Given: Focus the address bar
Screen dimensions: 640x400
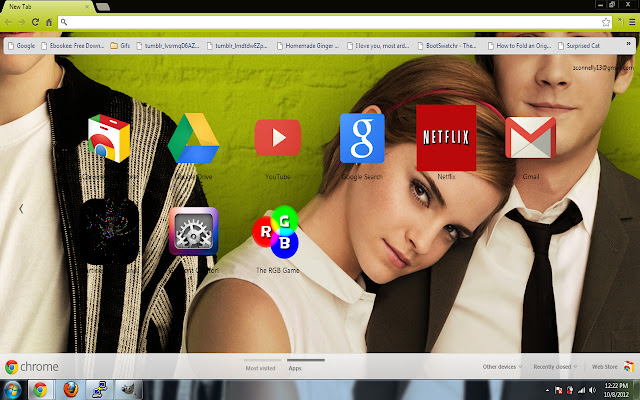Looking at the screenshot, I should click(x=335, y=22).
